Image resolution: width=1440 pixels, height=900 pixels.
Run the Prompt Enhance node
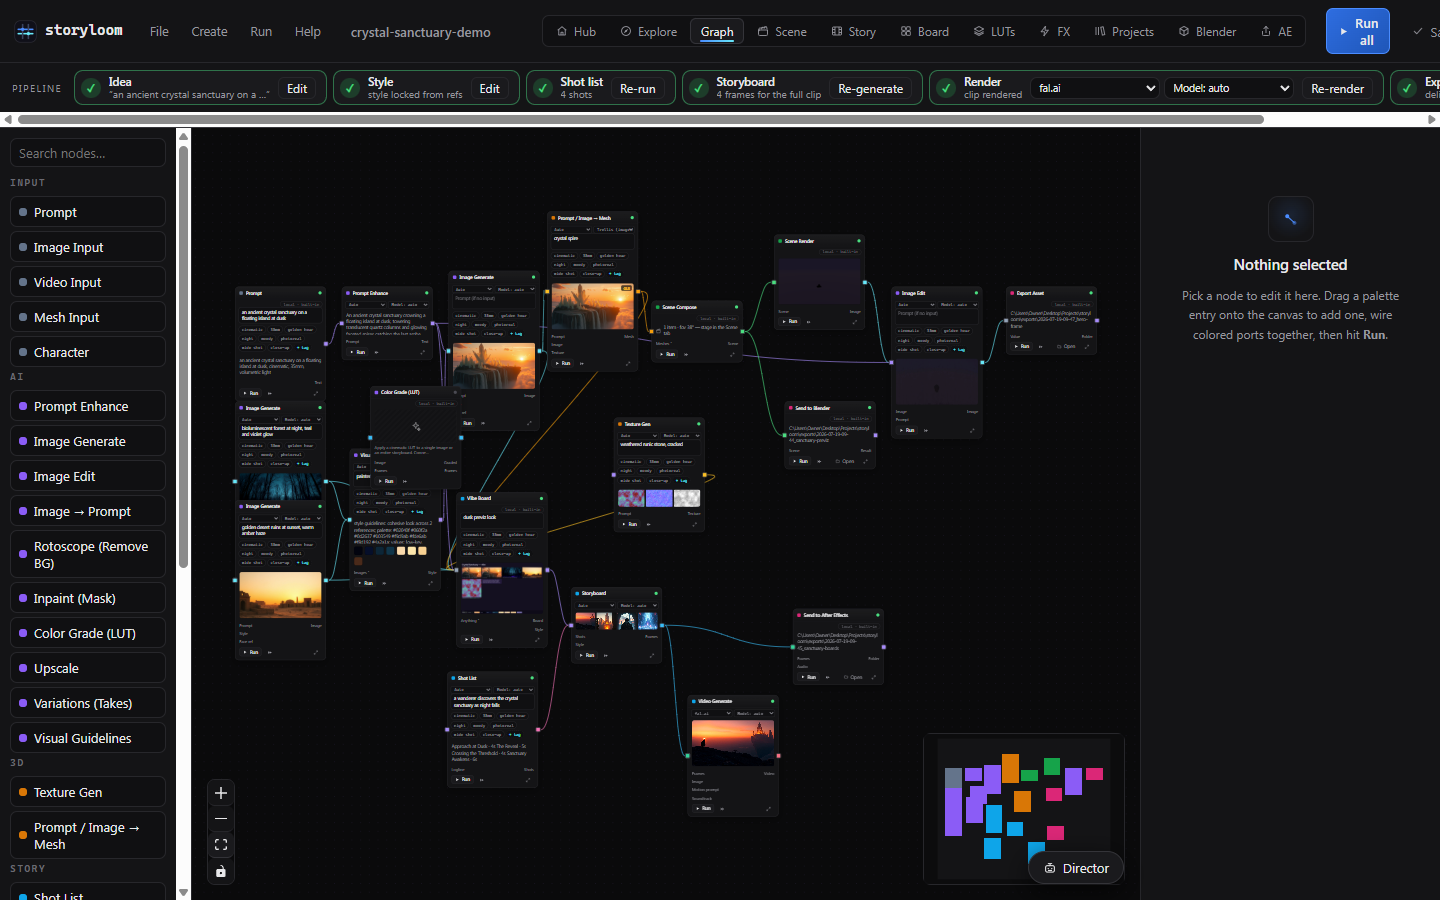358,352
